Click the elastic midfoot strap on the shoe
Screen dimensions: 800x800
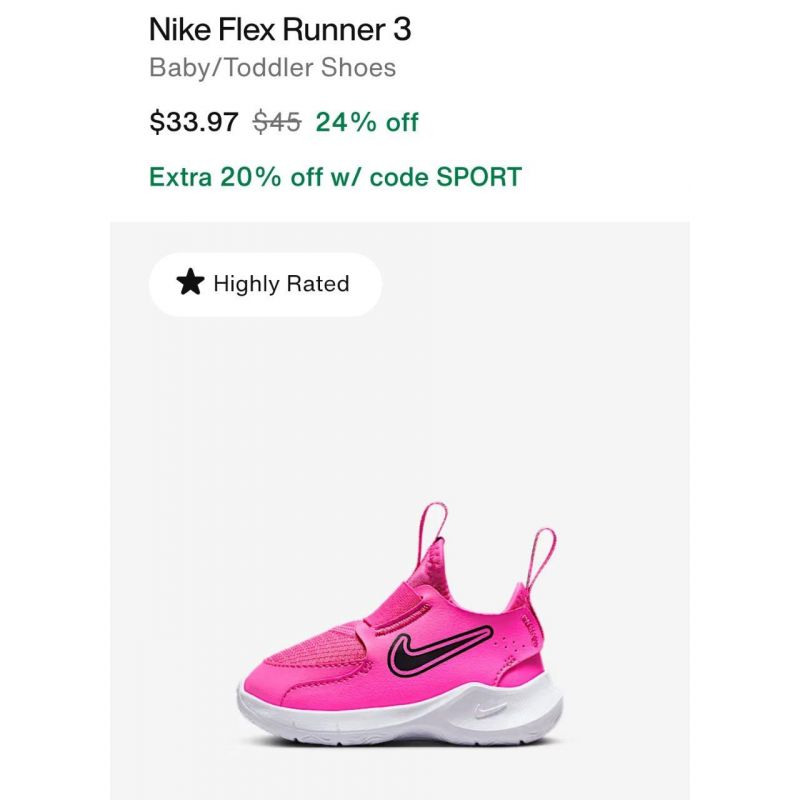pyautogui.click(x=395, y=605)
